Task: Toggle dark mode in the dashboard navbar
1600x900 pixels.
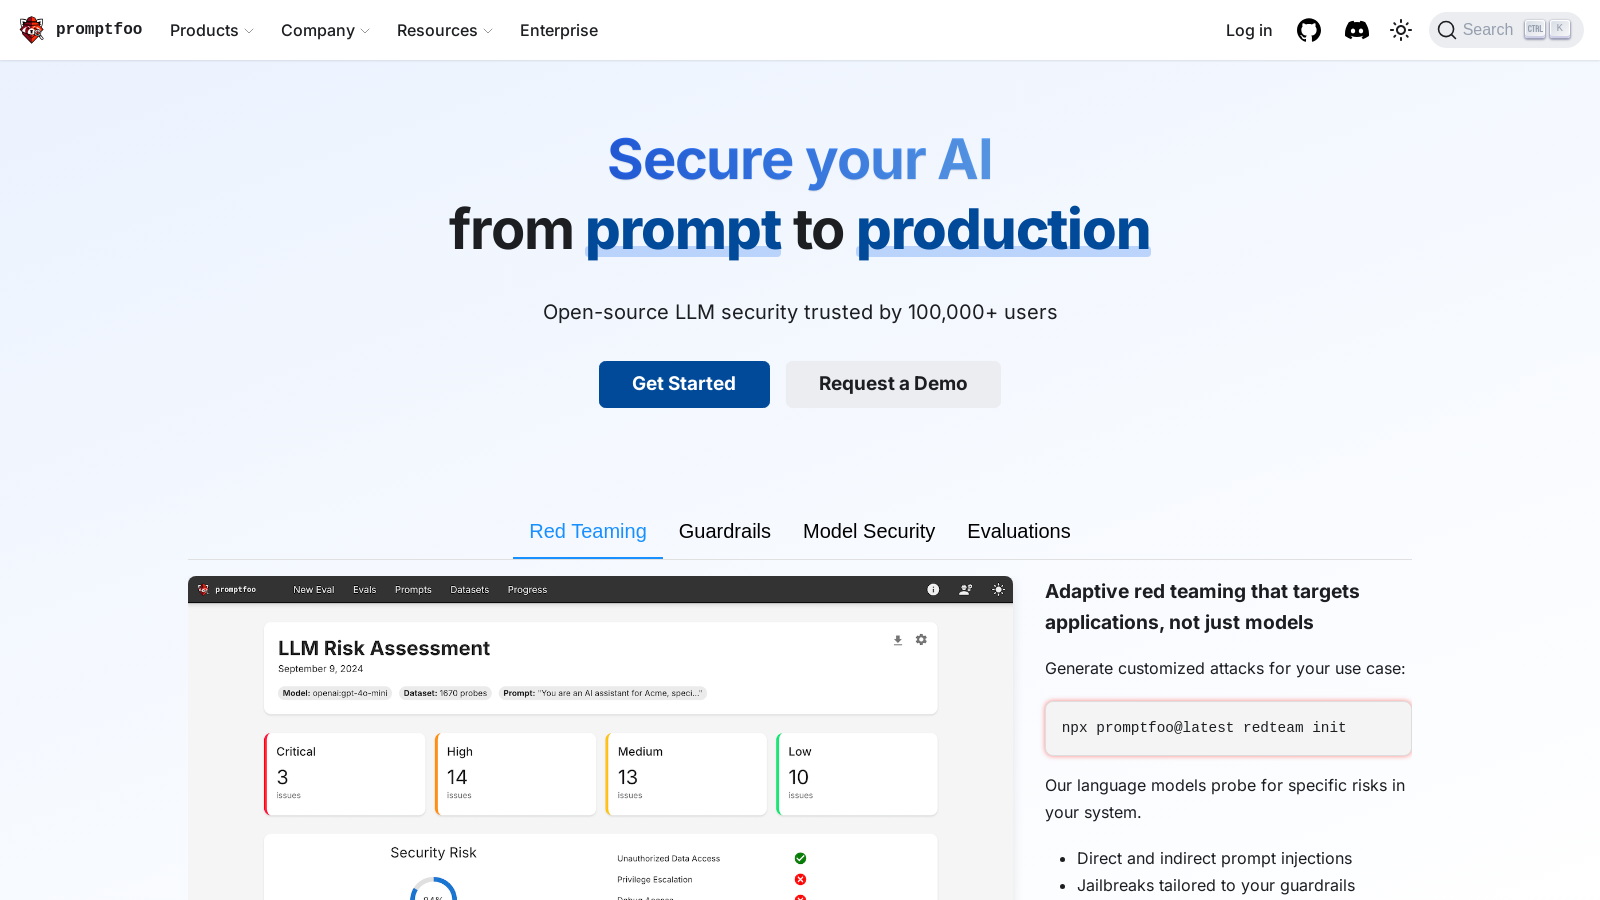Action: 997,590
